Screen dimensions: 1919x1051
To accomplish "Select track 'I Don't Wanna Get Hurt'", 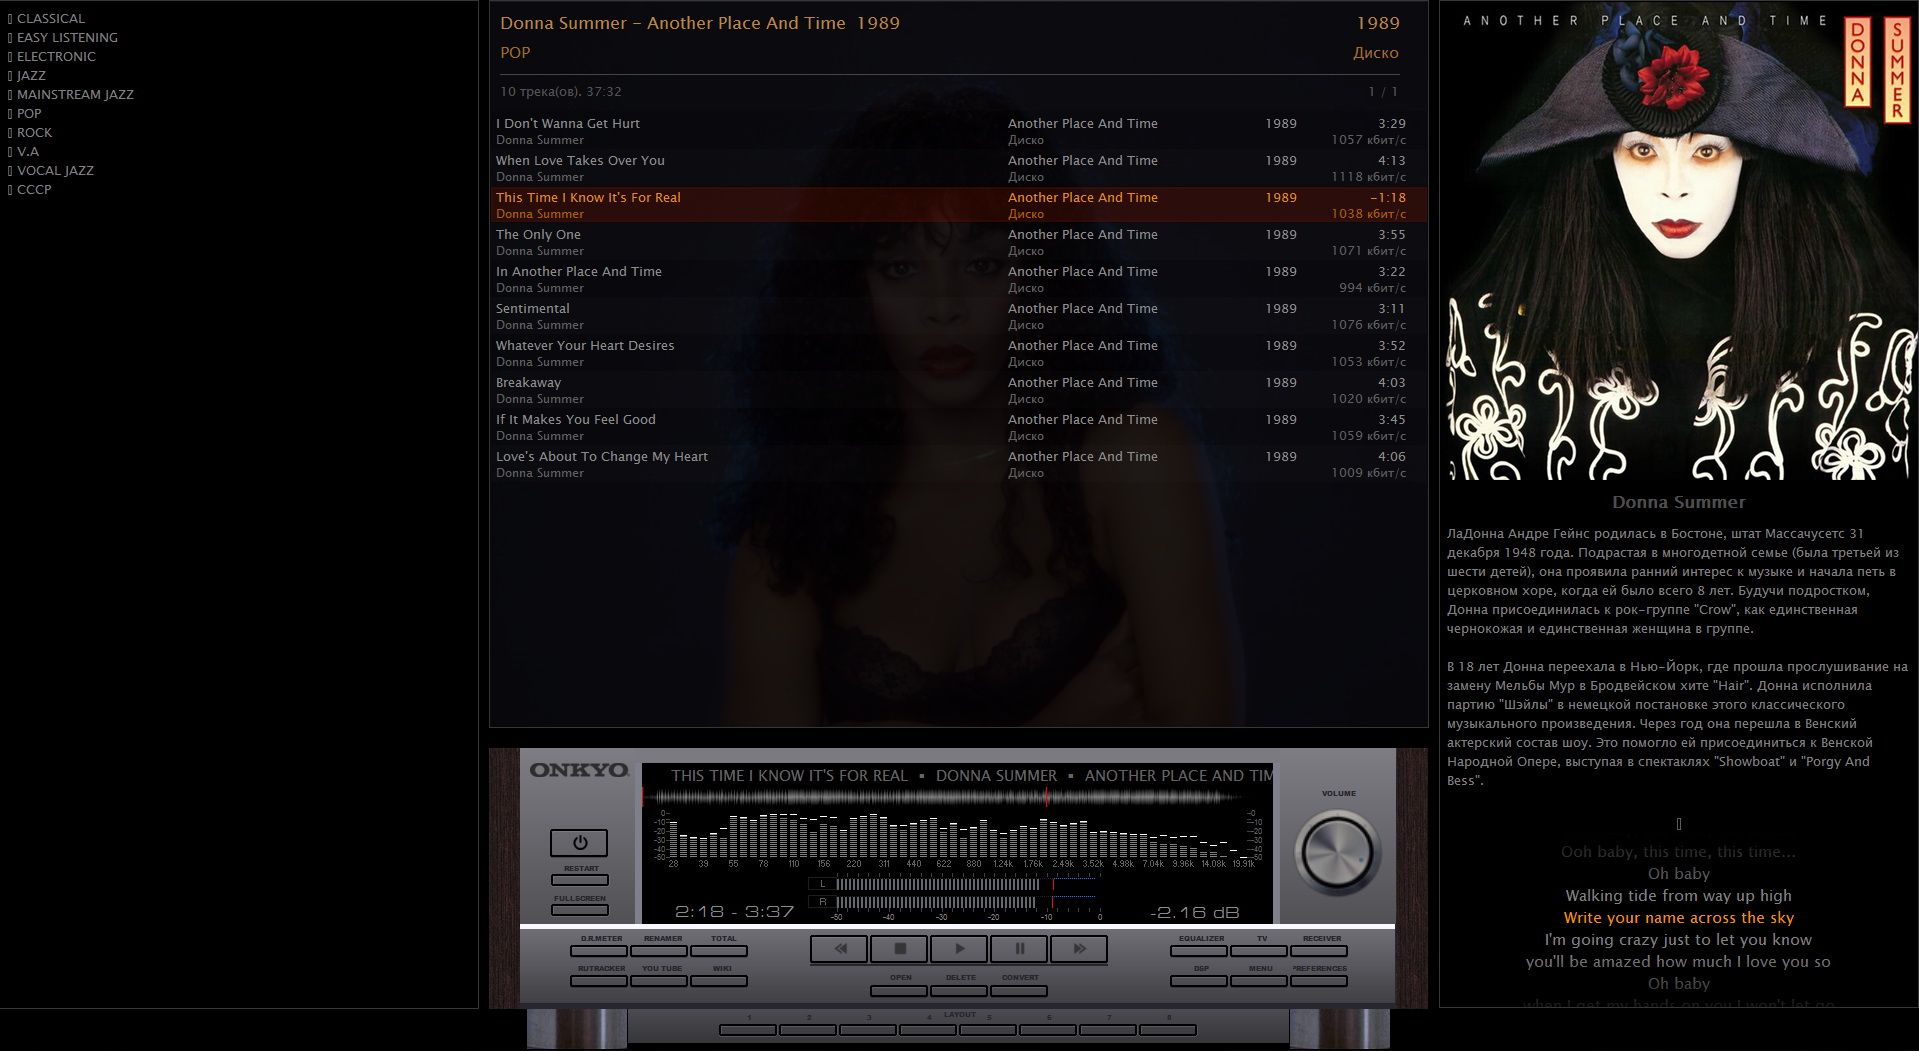I will click(958, 131).
